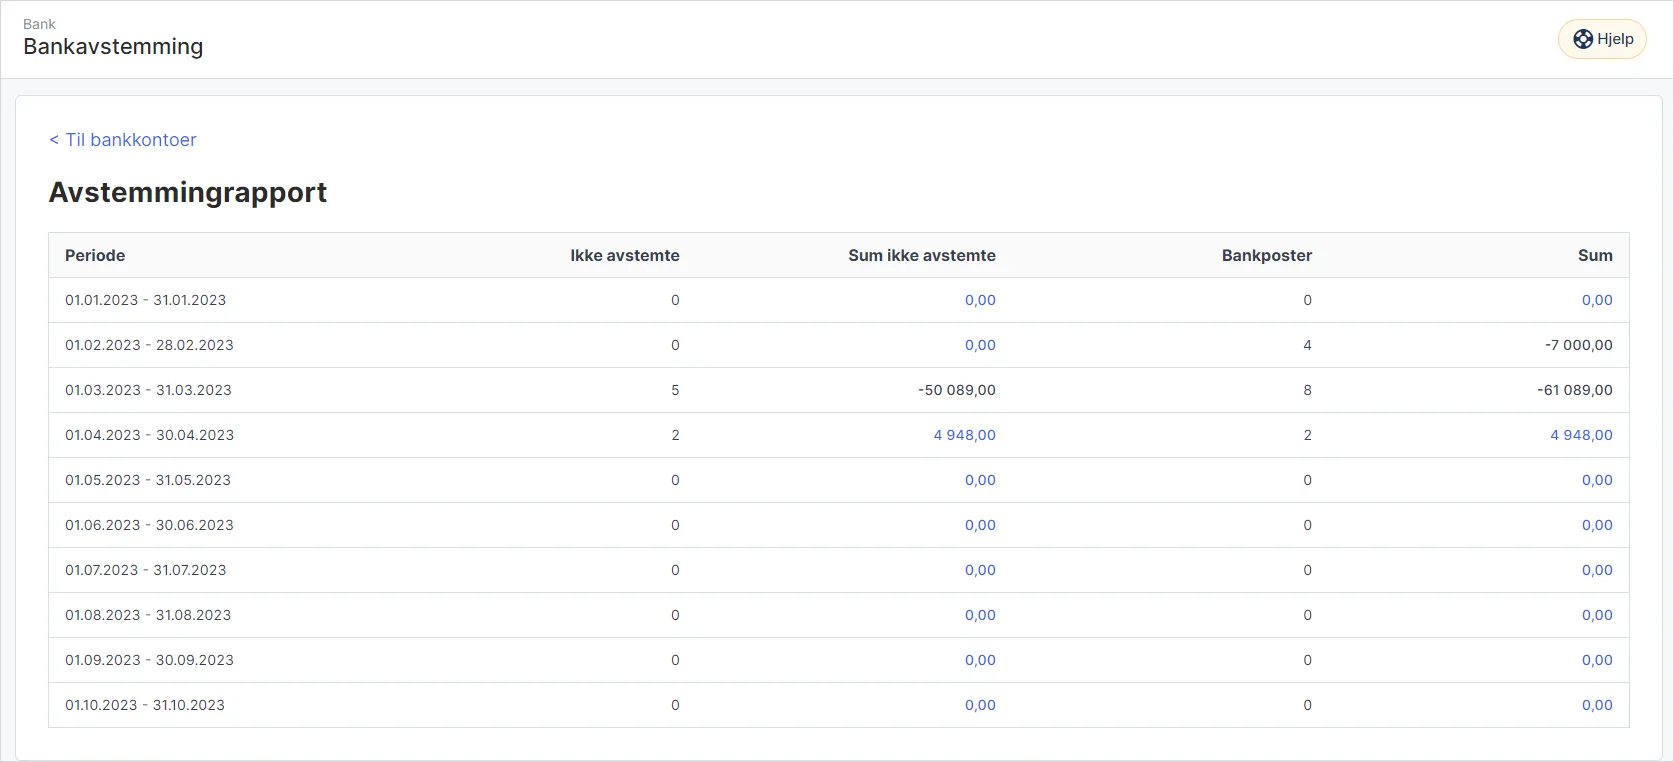Open Sum ikke avstemte 0,00 for January 2023
This screenshot has width=1674, height=762.
pos(980,300)
